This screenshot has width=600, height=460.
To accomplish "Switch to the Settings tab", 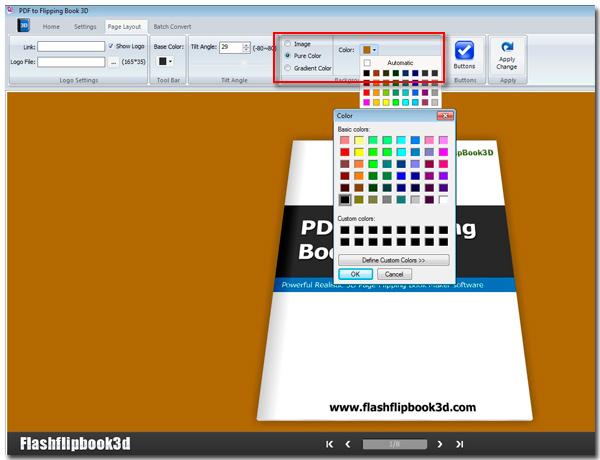I will (85, 26).
